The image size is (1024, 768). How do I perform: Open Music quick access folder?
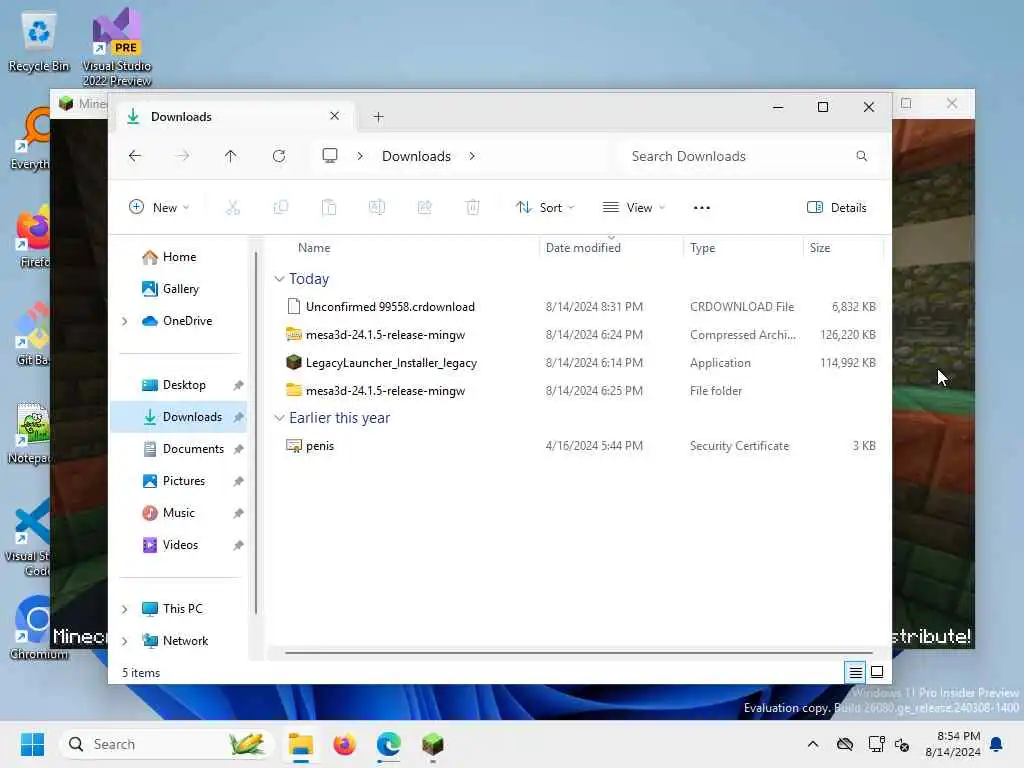coord(178,513)
